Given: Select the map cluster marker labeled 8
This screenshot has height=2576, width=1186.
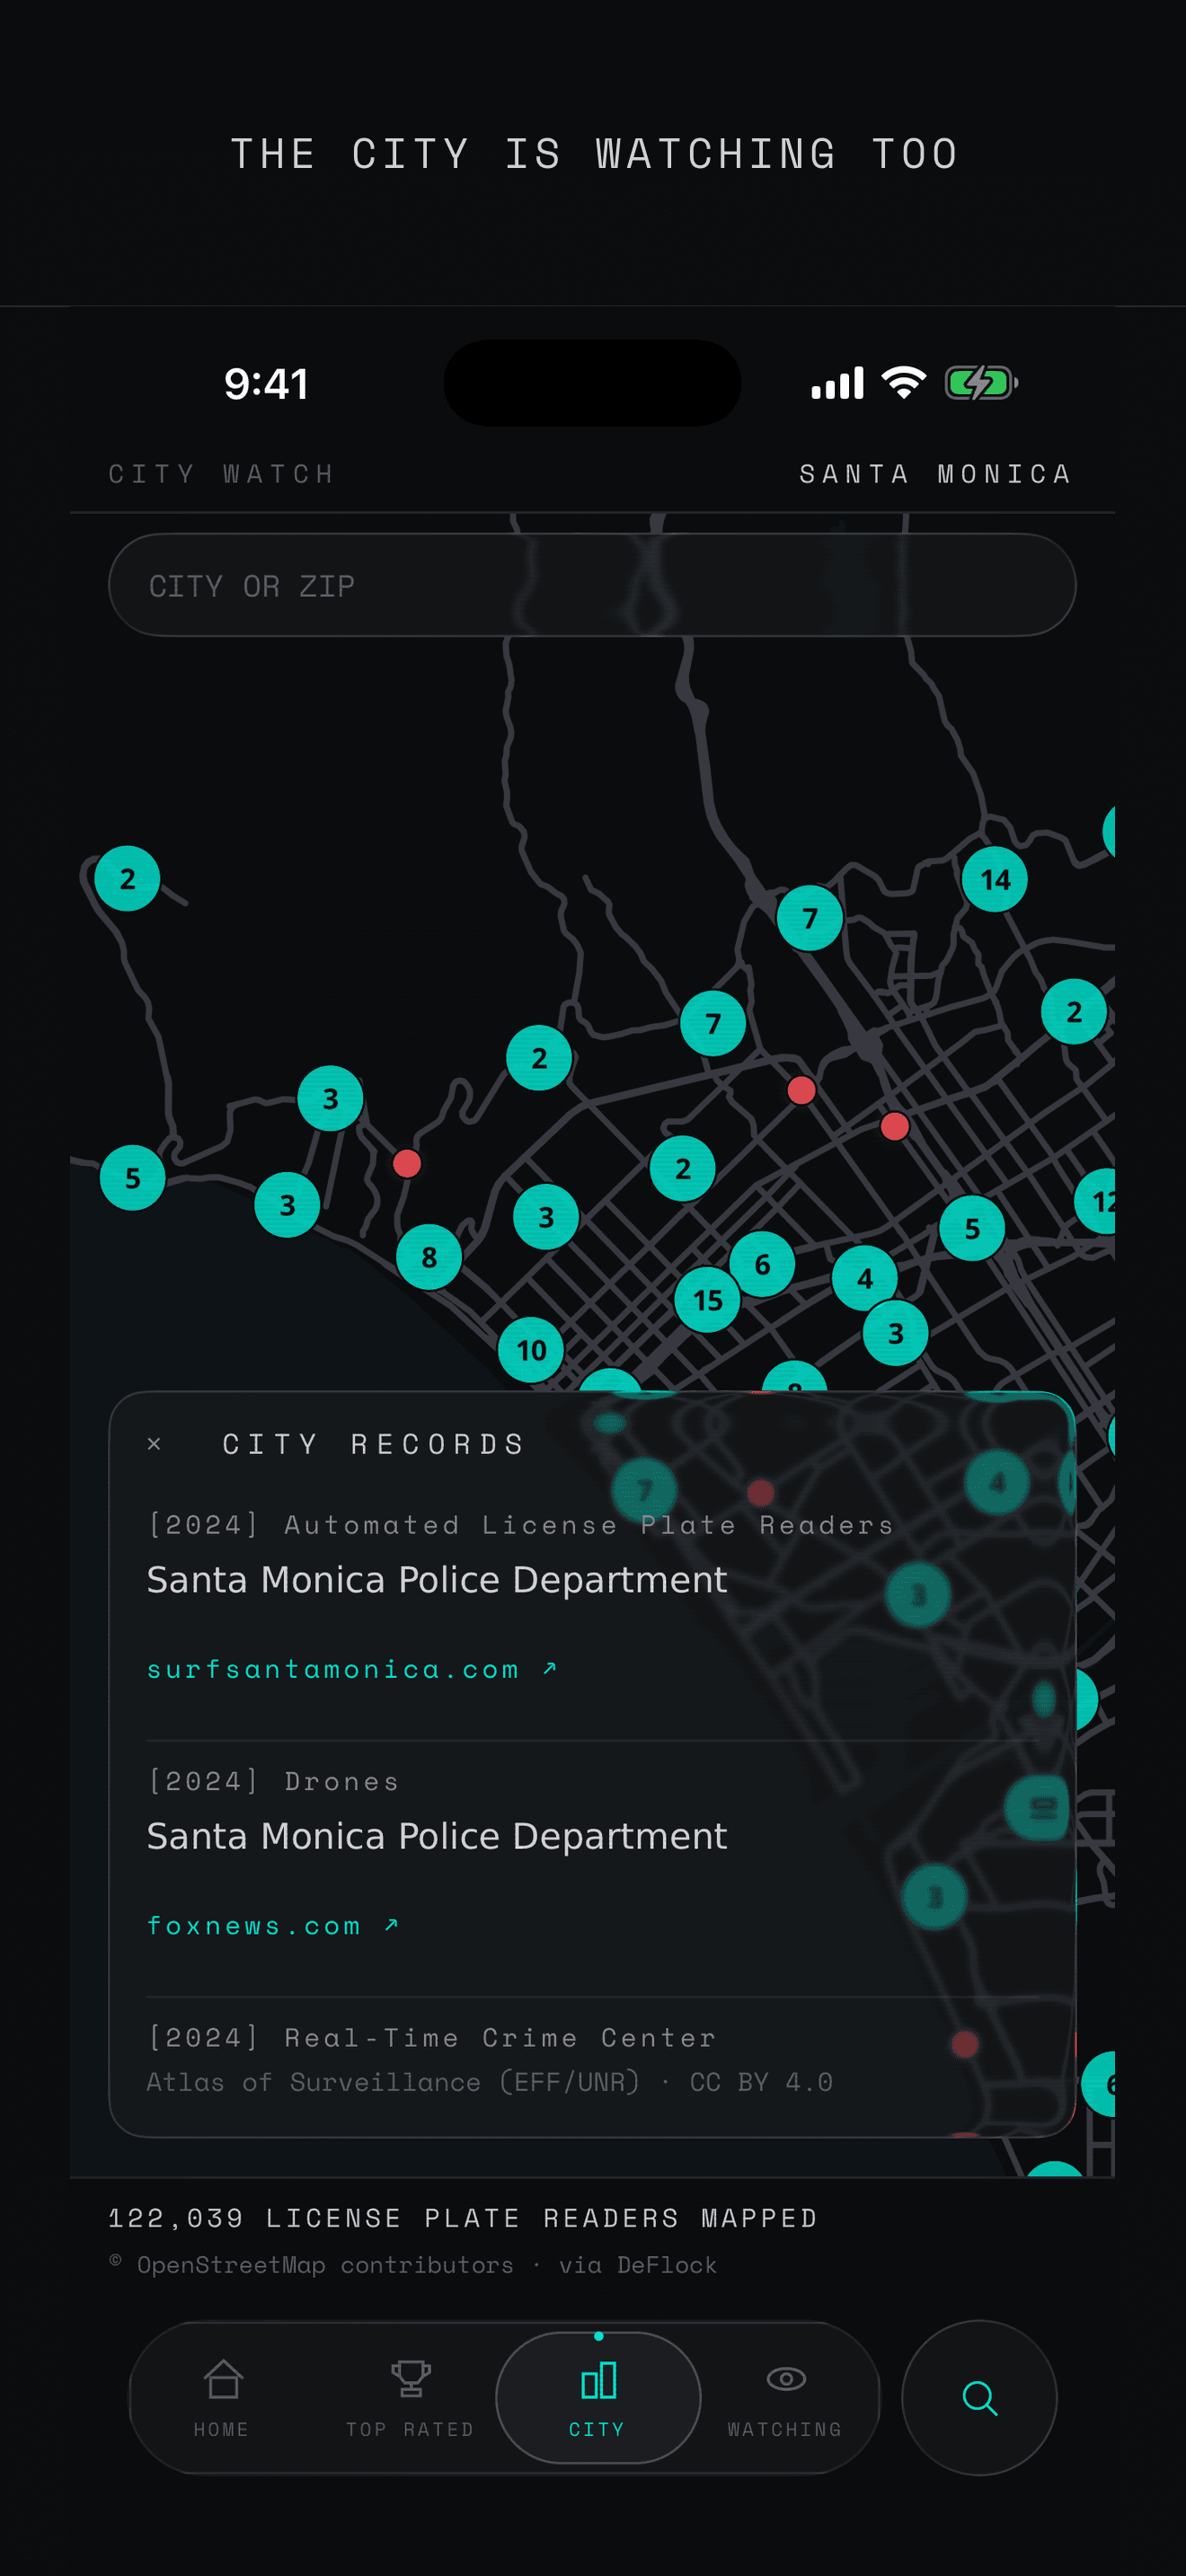Looking at the screenshot, I should tap(429, 1257).
